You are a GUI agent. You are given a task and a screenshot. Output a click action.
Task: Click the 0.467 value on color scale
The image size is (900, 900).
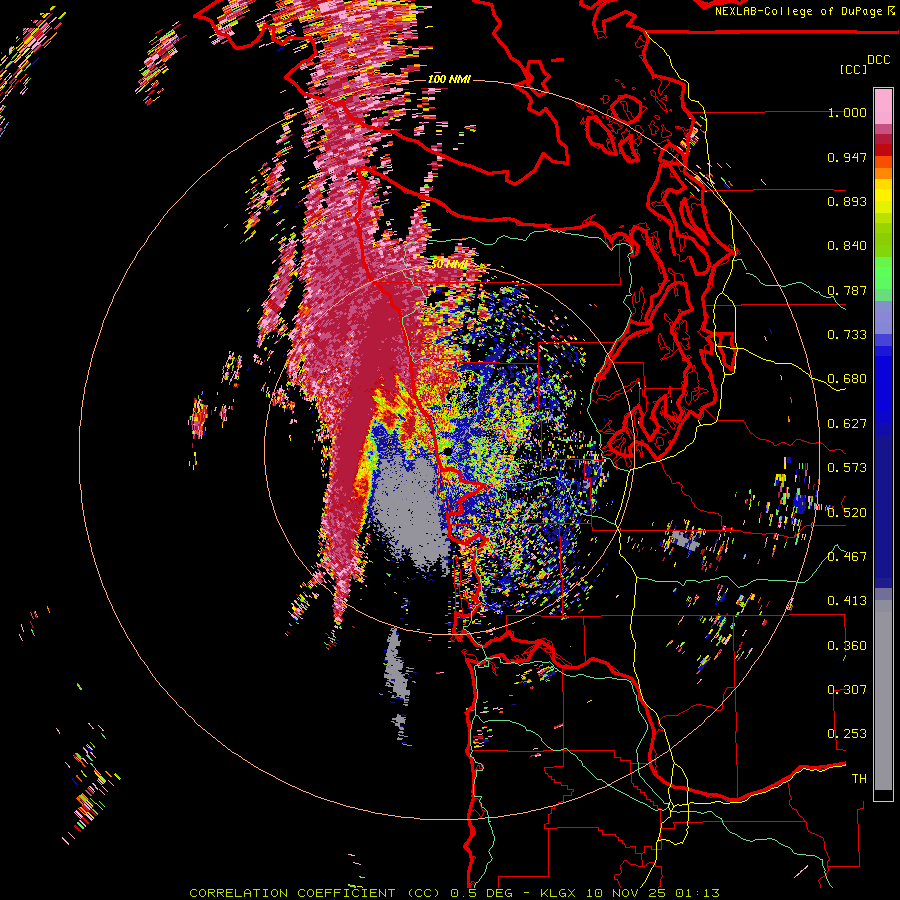click(847, 556)
